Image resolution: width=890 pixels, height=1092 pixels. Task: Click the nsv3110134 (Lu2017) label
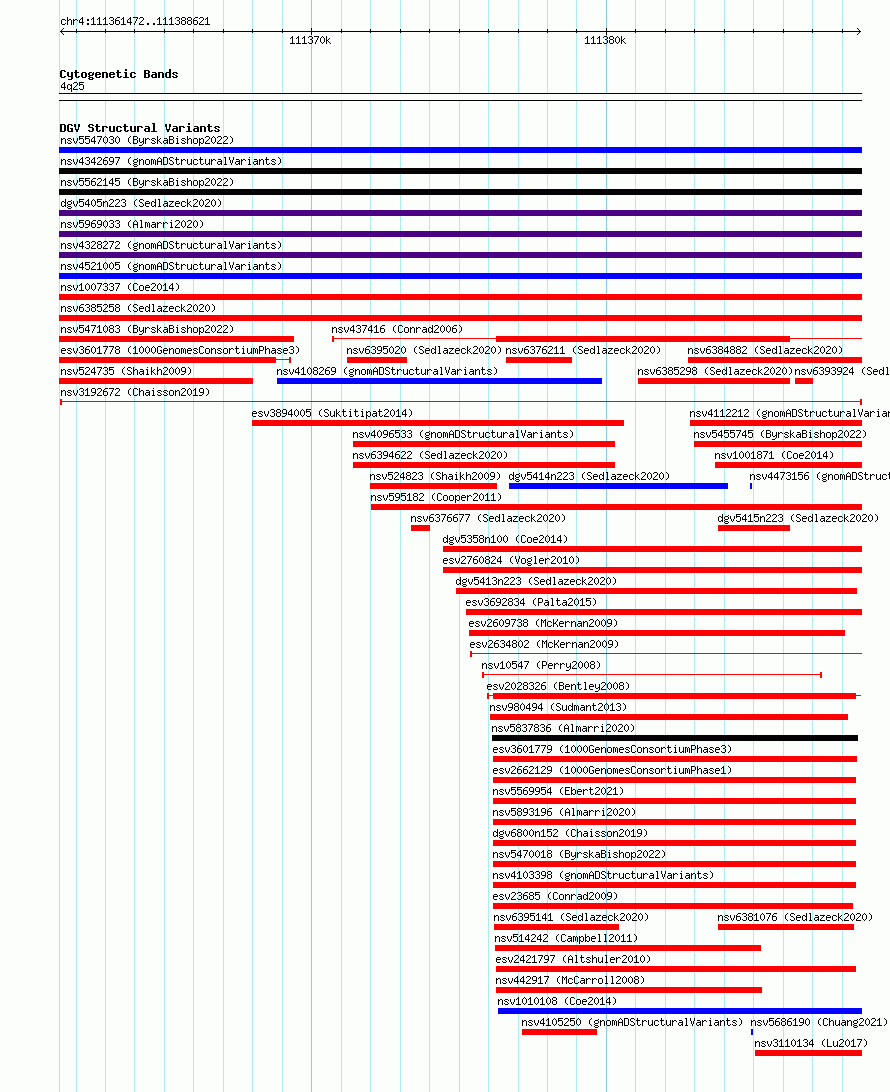(811, 1043)
